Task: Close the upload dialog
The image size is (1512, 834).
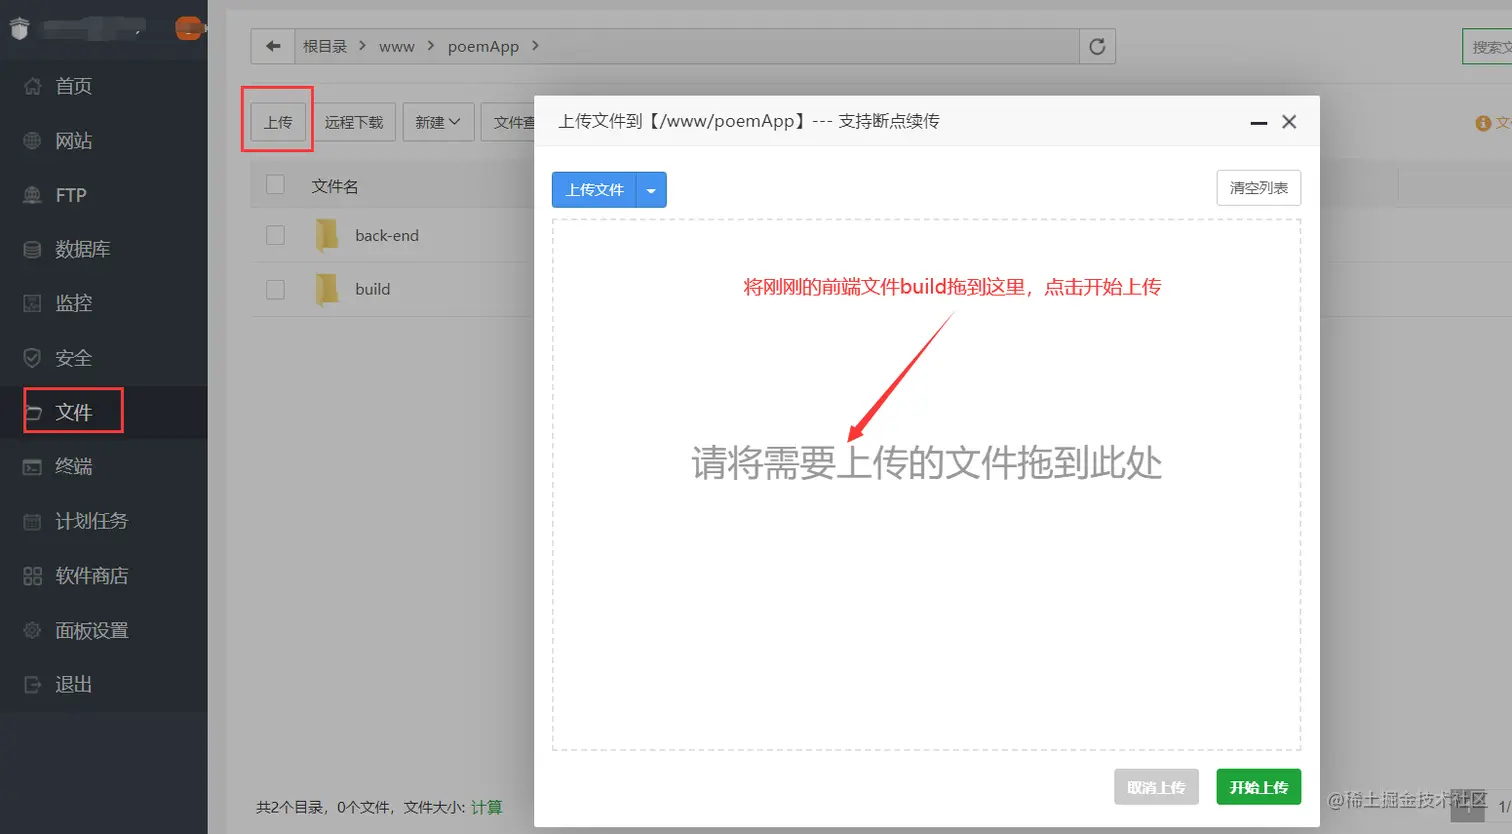Action: [x=1289, y=122]
